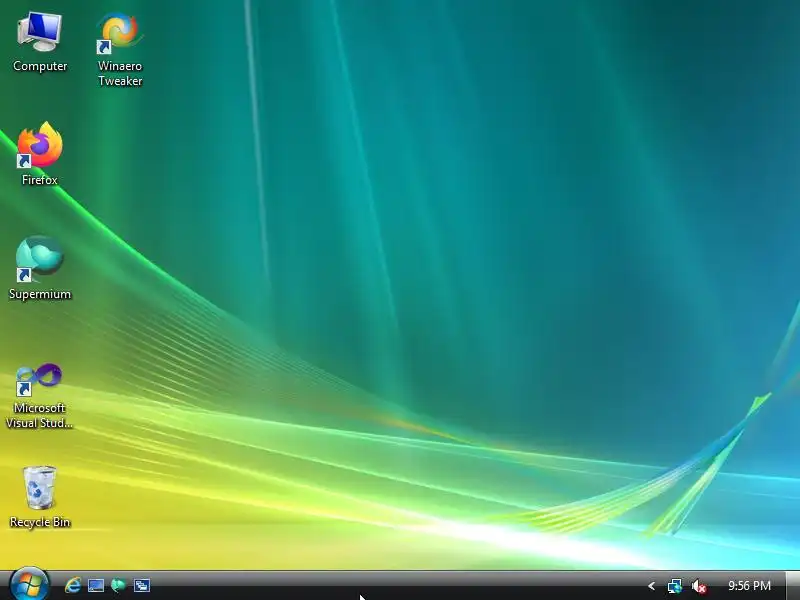Expand hidden tray icons chevron

(651, 586)
